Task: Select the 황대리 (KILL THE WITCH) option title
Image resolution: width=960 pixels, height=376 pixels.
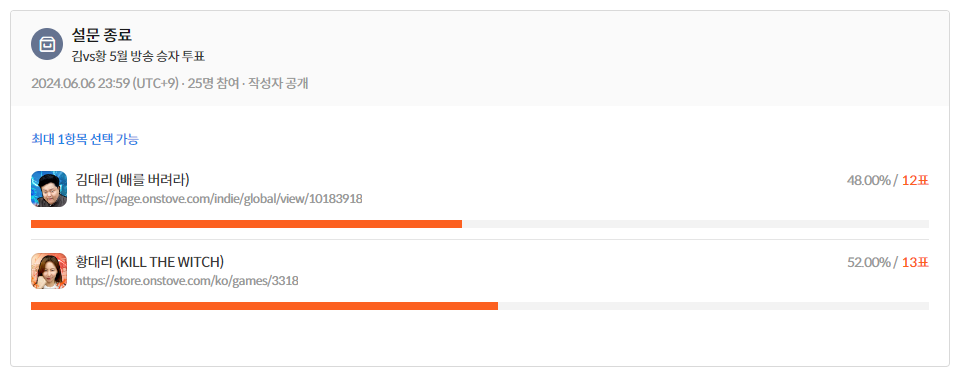Action: click(149, 262)
